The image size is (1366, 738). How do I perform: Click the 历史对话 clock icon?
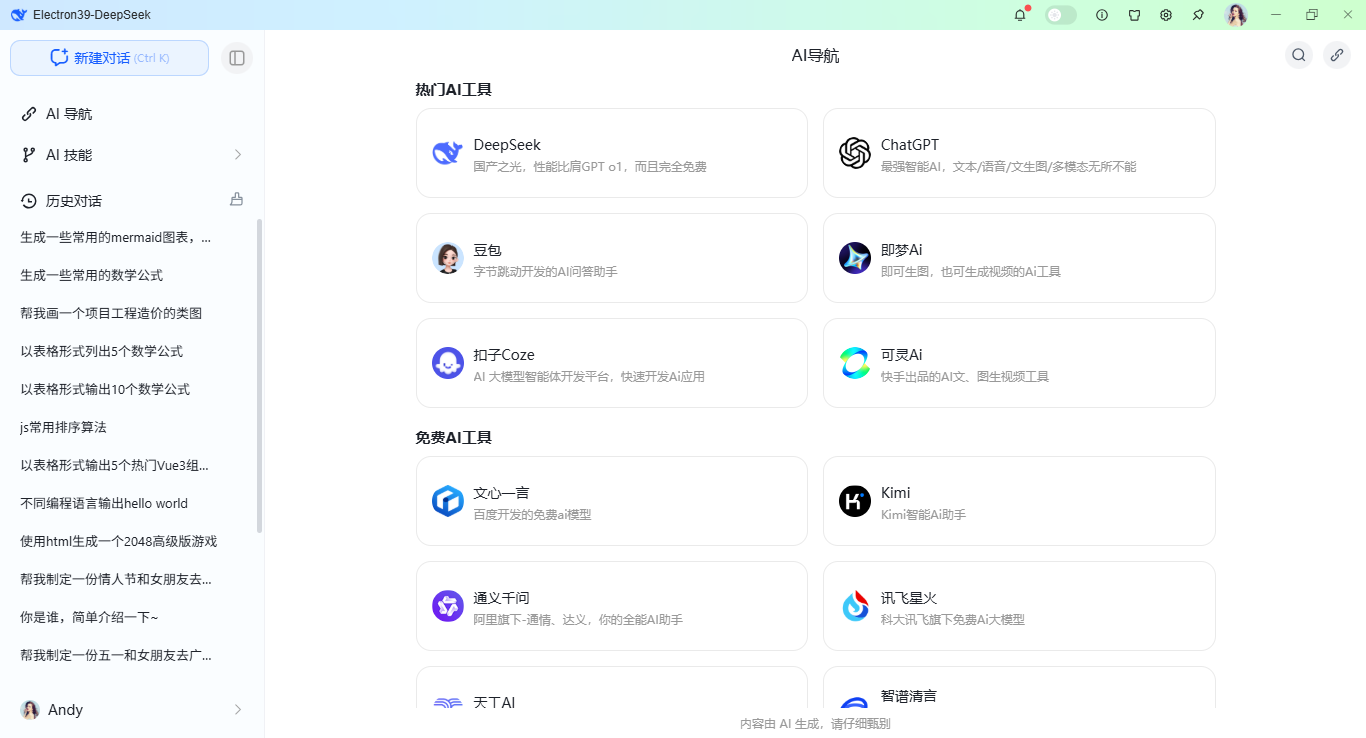29,201
